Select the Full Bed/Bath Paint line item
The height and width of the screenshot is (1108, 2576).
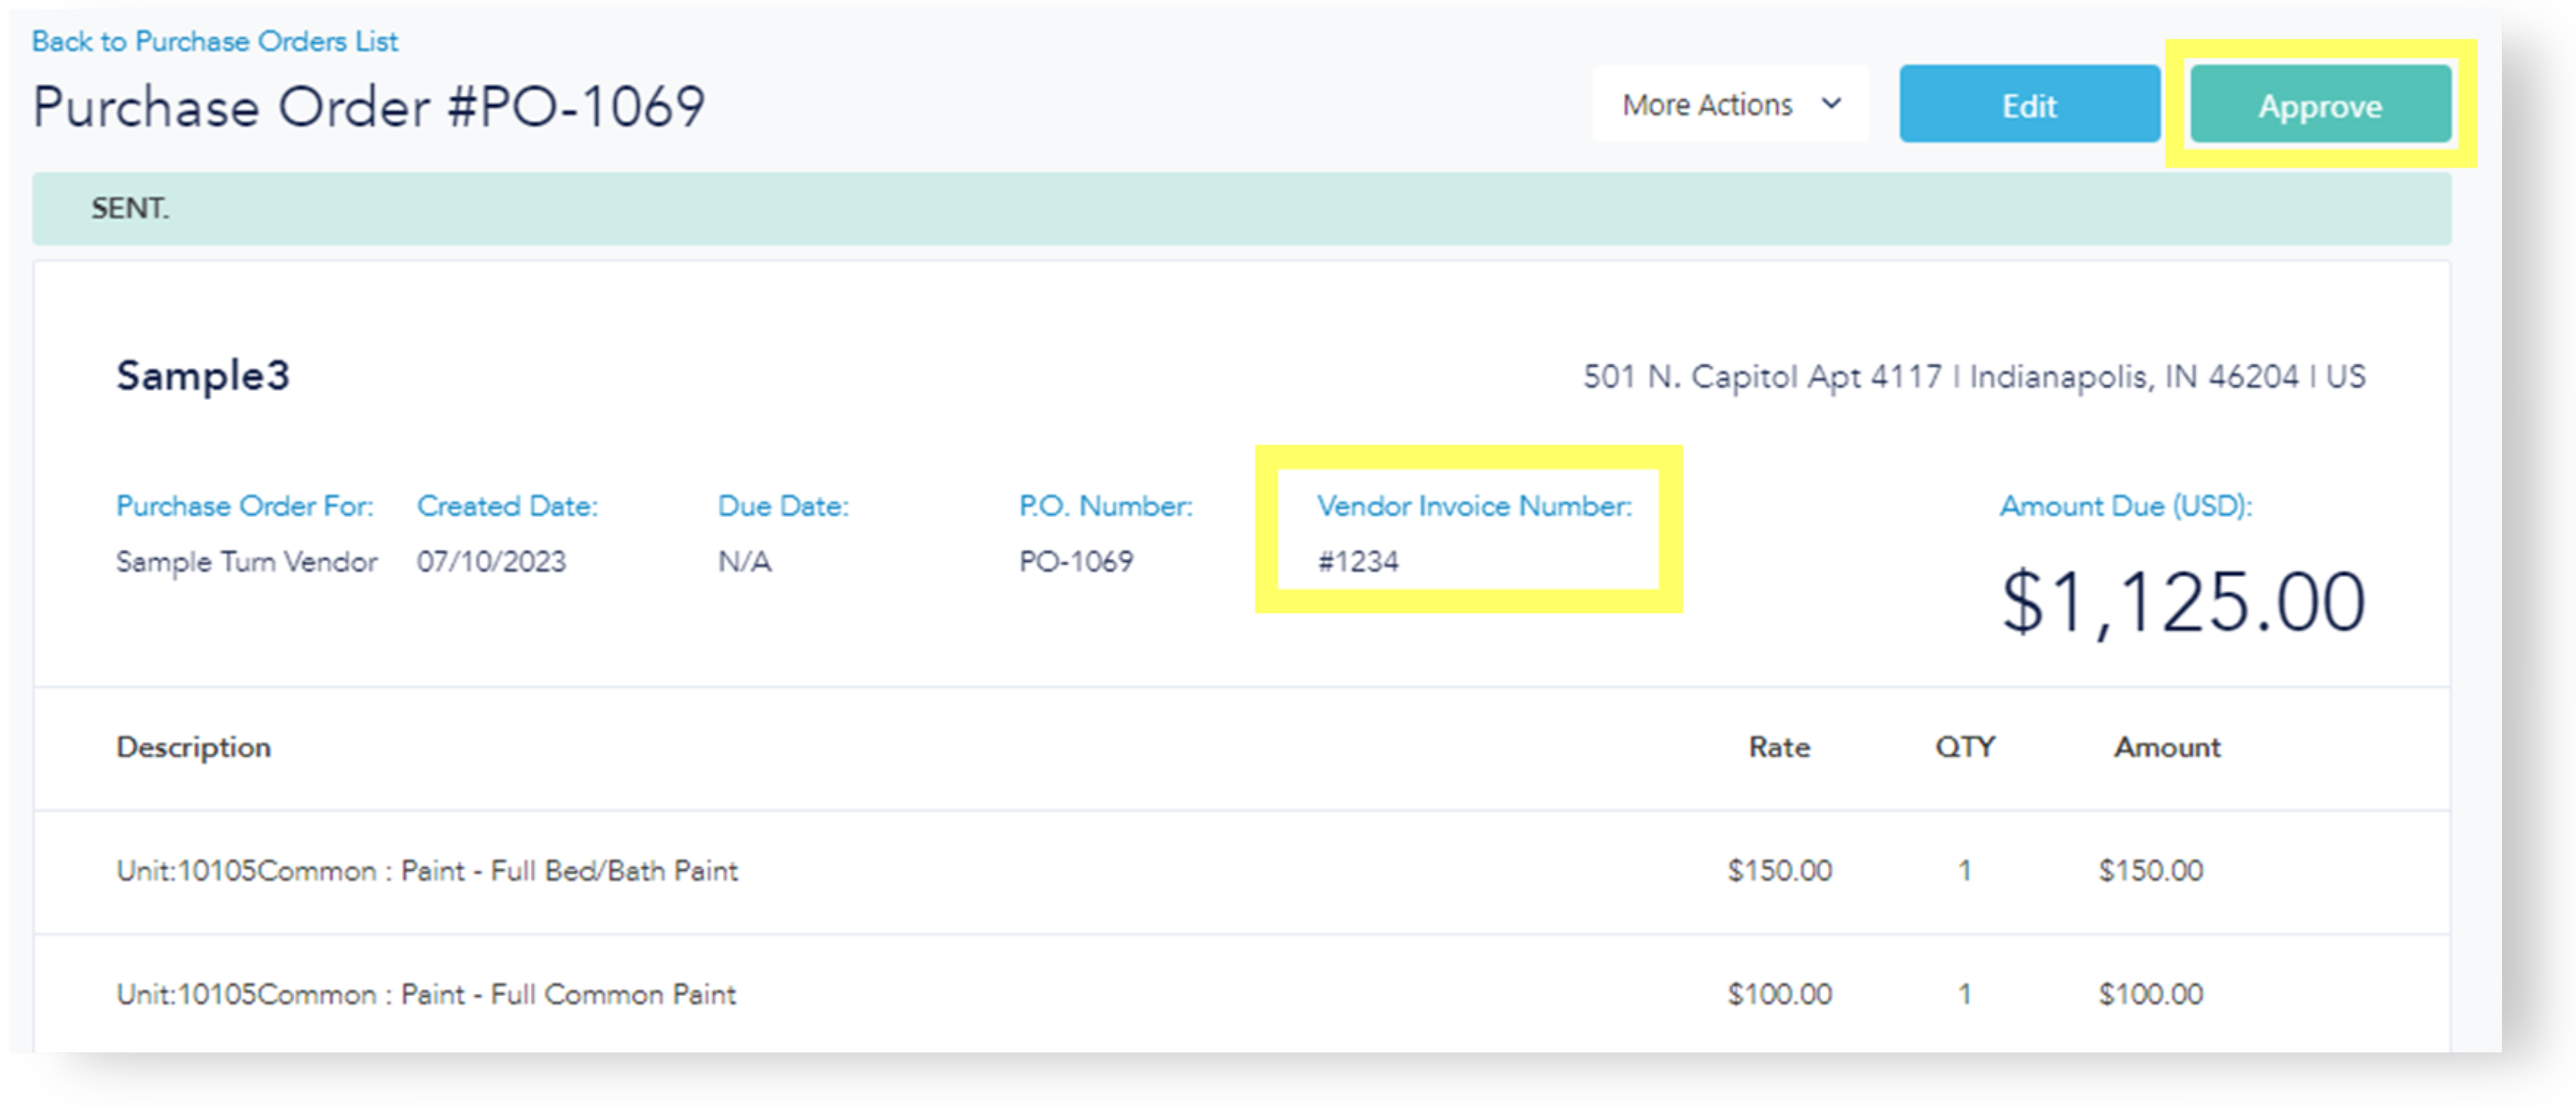tap(427, 871)
